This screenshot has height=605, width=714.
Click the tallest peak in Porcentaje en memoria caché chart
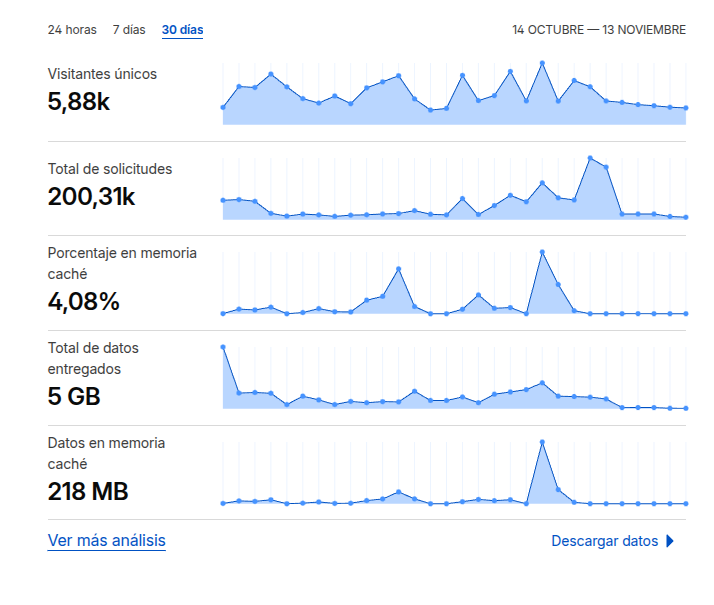tap(542, 252)
